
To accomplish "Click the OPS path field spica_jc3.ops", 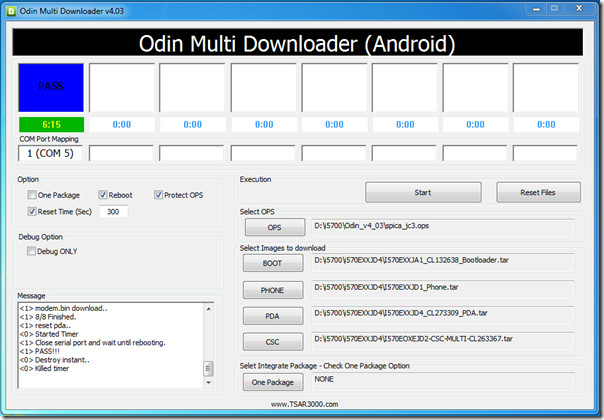I will pos(443,227).
